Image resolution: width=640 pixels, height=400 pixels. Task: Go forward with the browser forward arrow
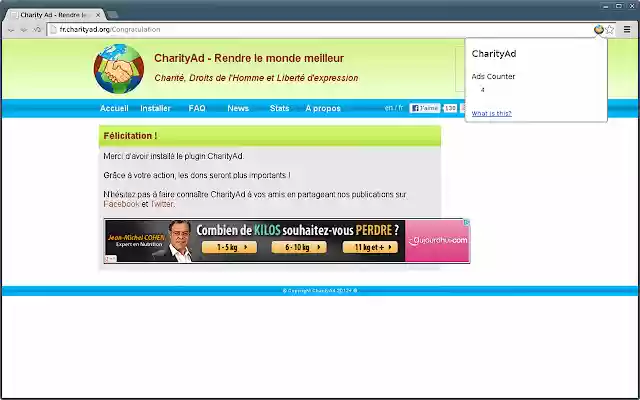(x=24, y=30)
